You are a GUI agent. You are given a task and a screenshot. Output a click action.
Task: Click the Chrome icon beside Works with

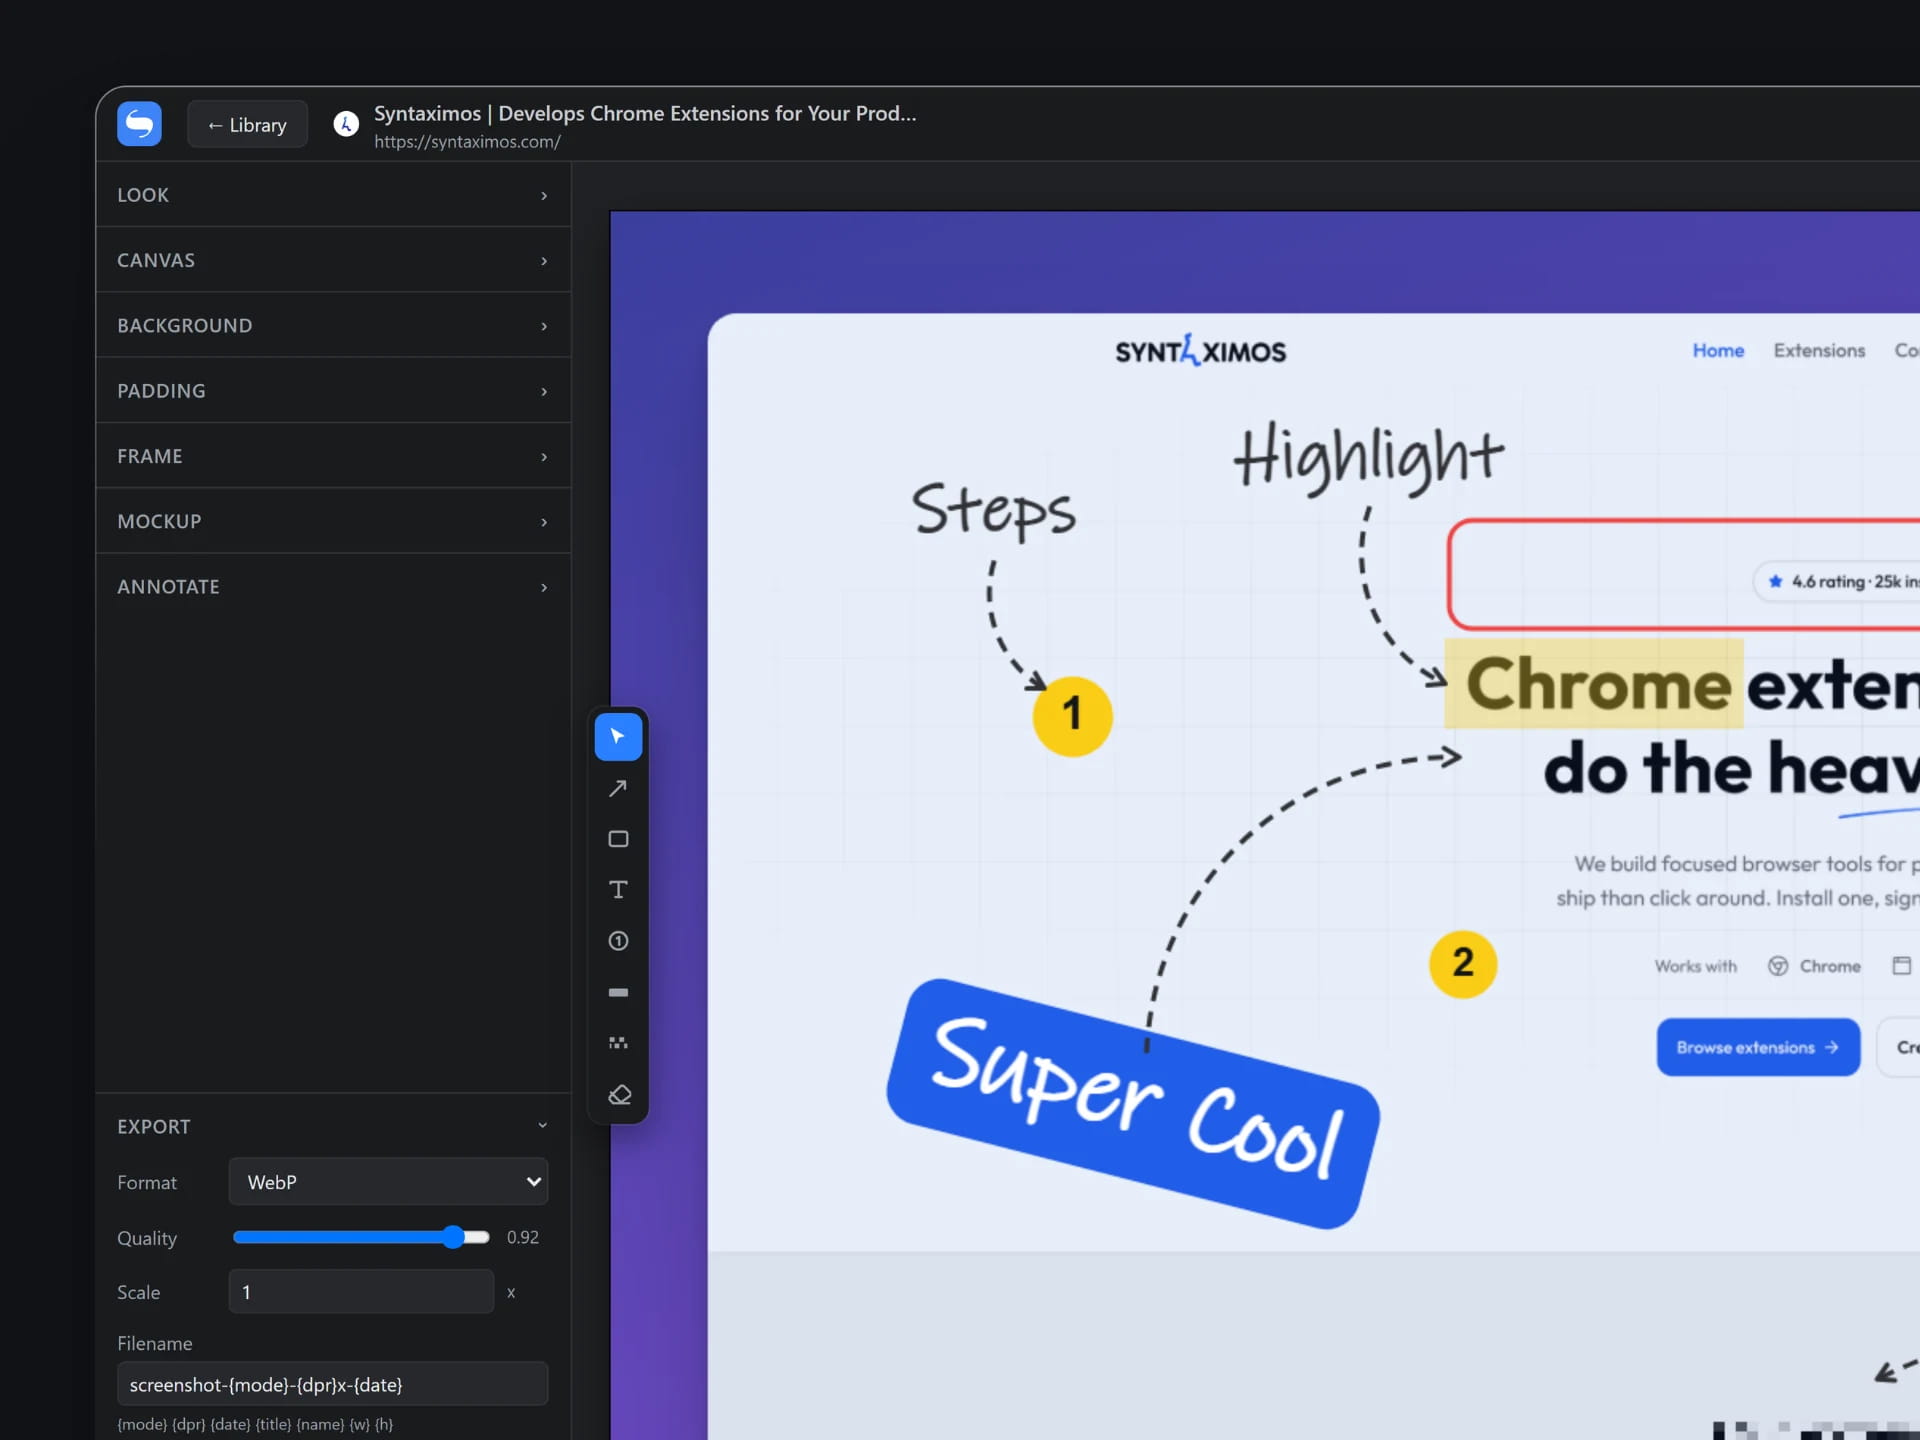(1778, 966)
